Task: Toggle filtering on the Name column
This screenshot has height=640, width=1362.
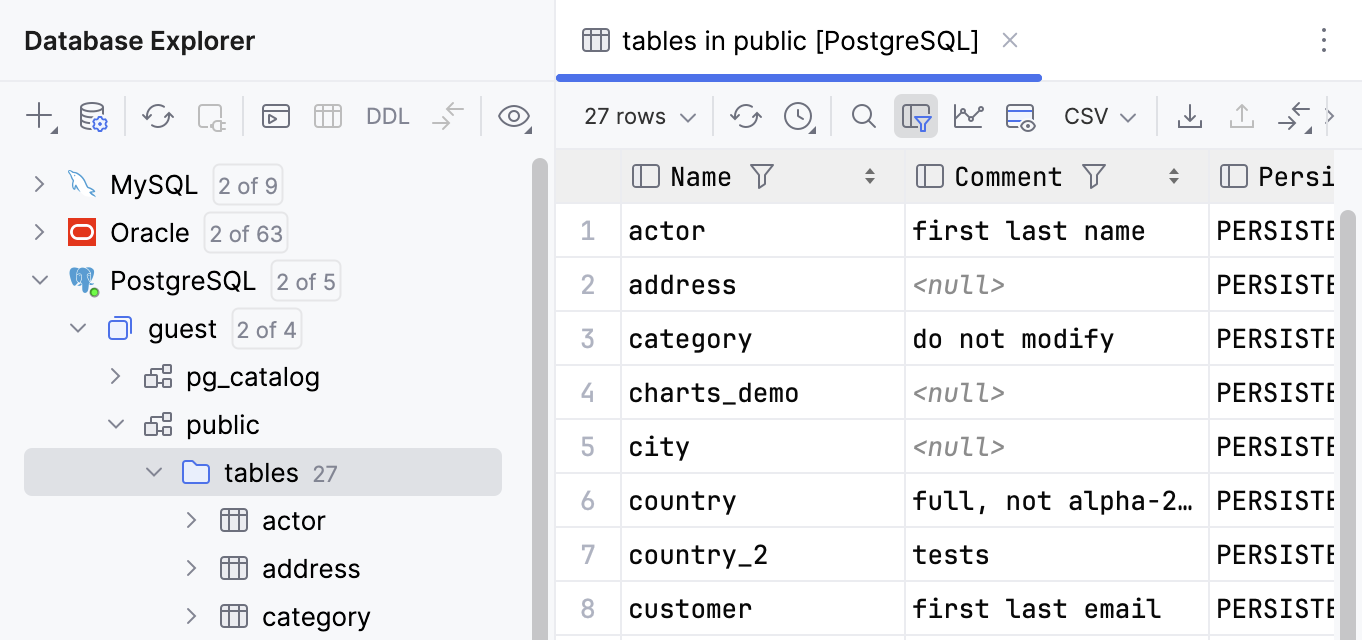Action: tap(761, 176)
